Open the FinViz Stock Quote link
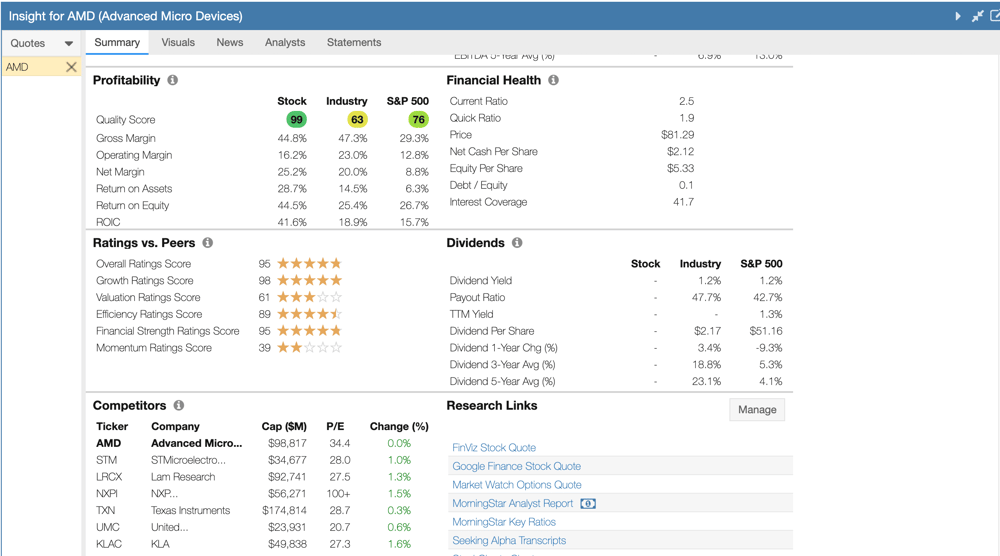 coord(494,448)
